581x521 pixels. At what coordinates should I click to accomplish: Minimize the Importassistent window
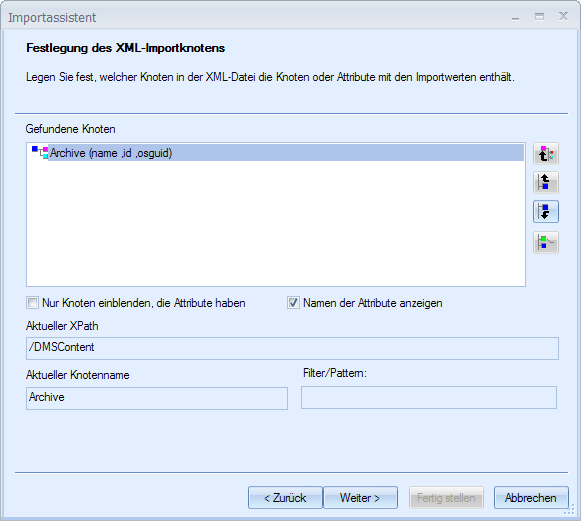pyautogui.click(x=515, y=17)
